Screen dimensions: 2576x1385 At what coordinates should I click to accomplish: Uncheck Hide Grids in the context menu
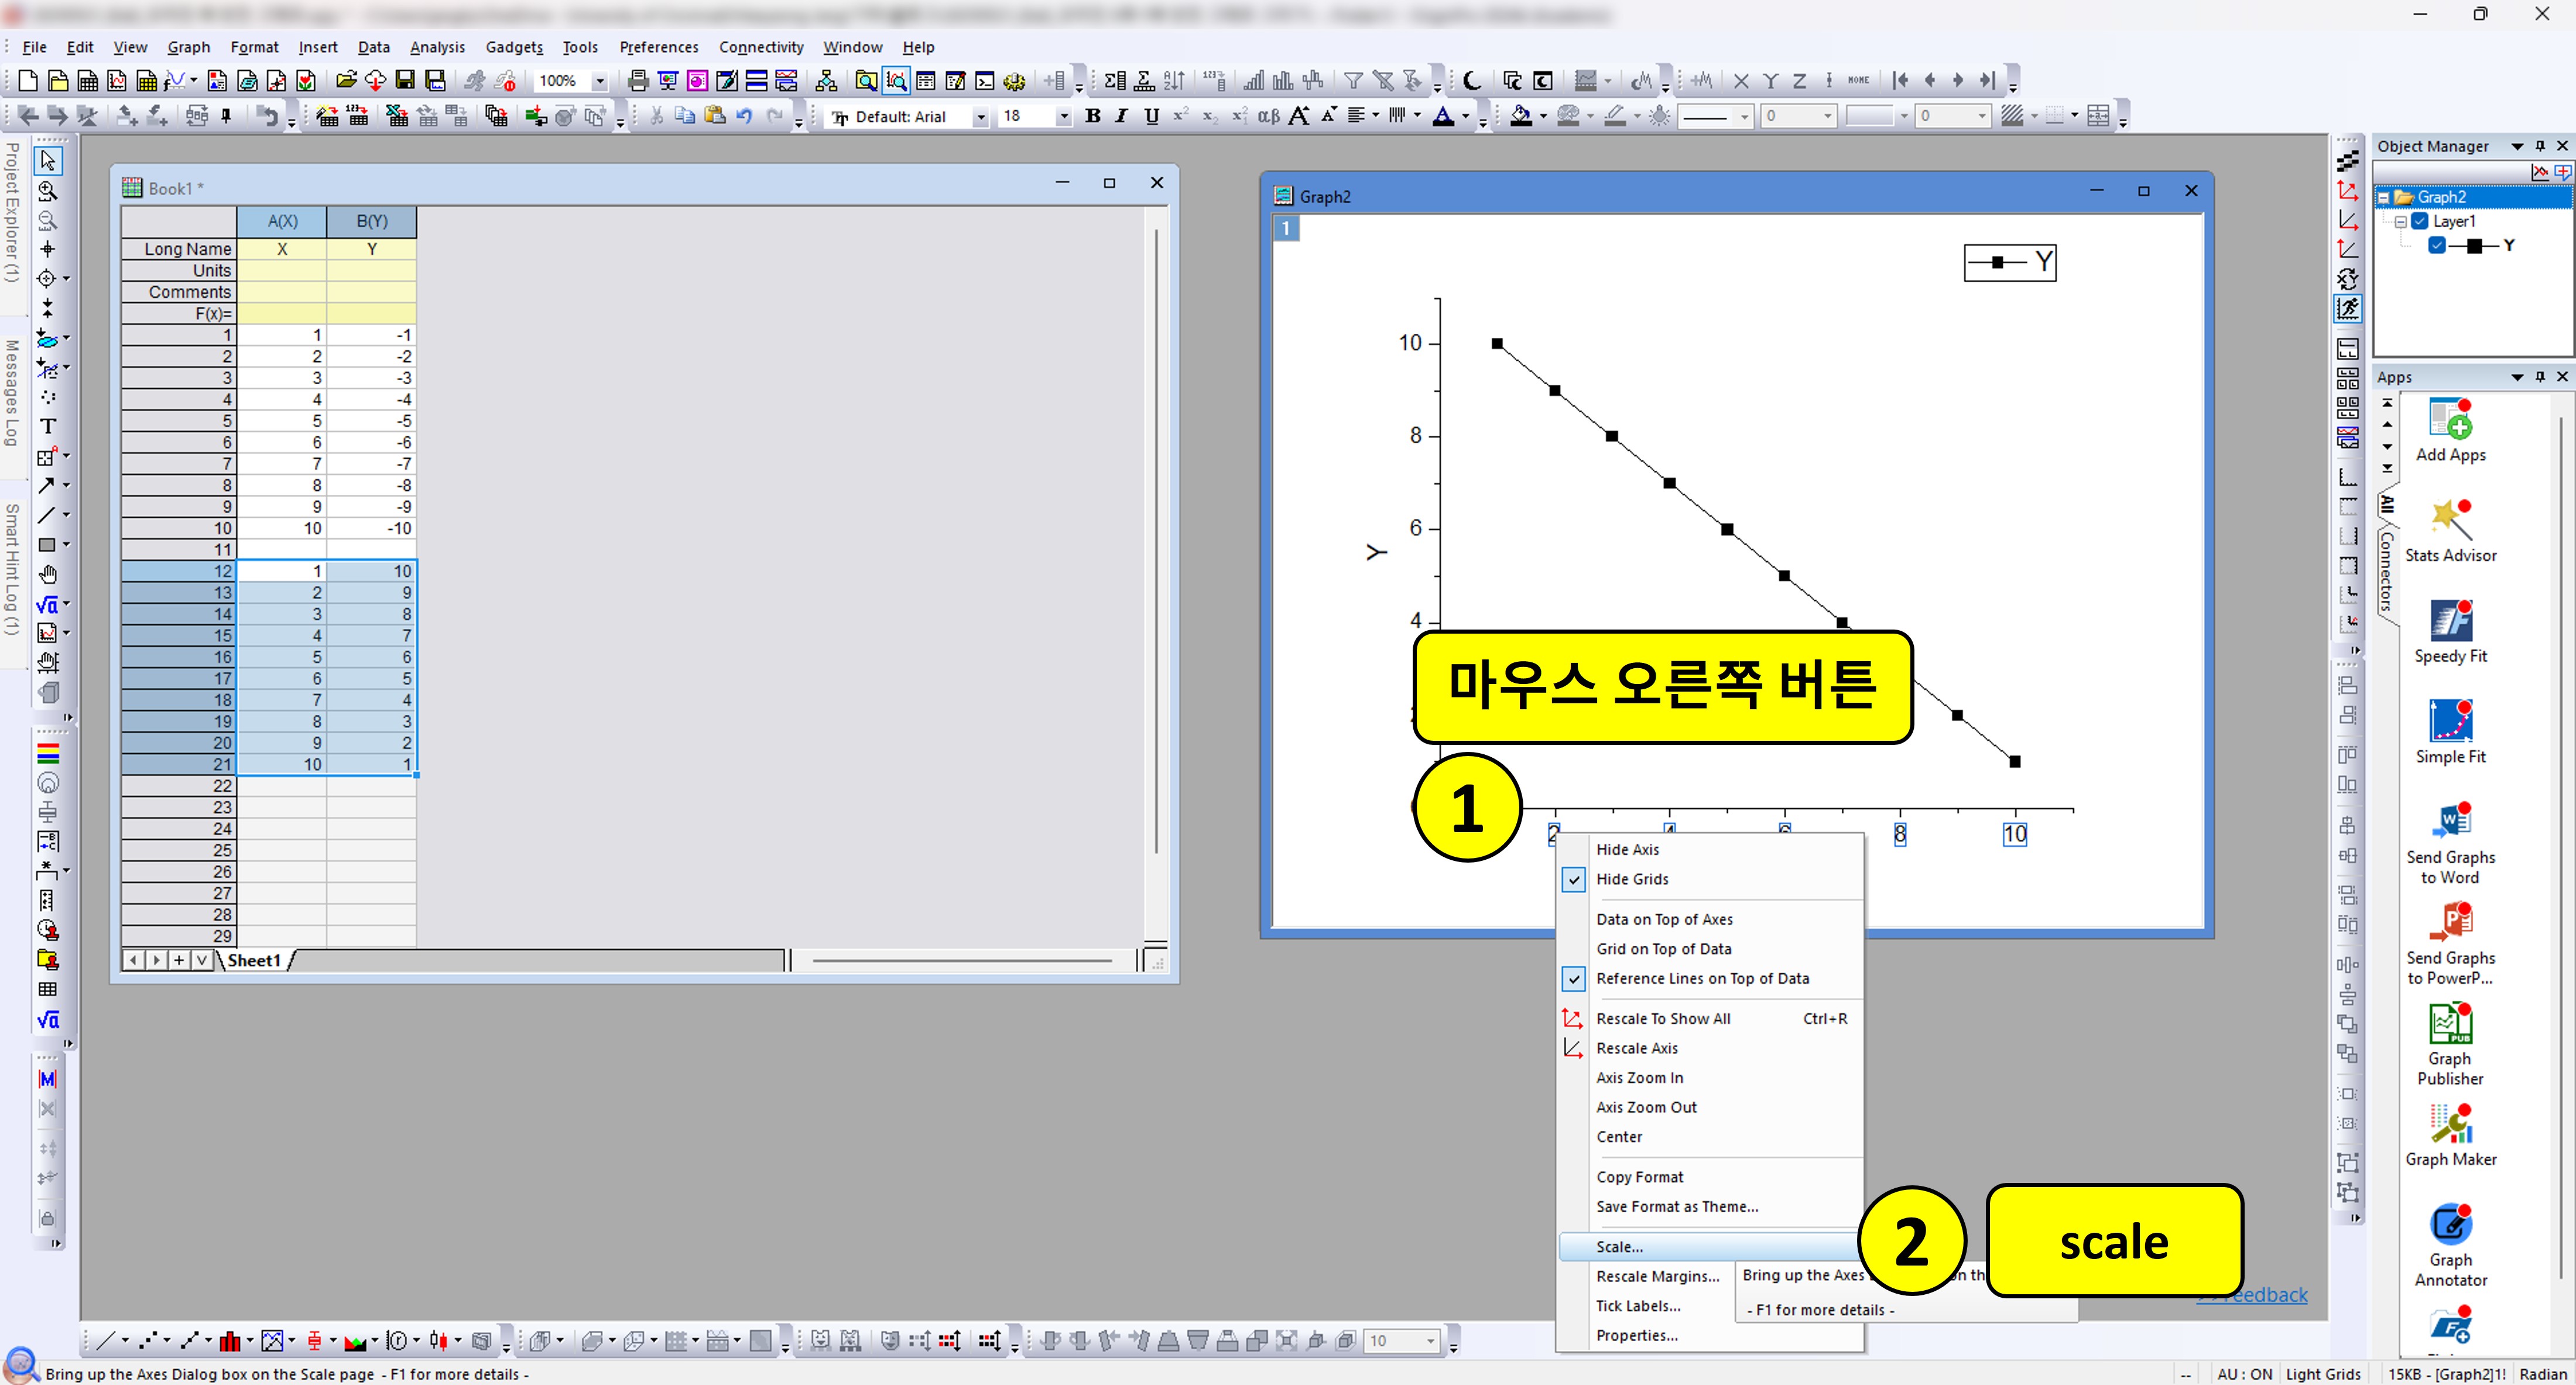[x=1573, y=879]
